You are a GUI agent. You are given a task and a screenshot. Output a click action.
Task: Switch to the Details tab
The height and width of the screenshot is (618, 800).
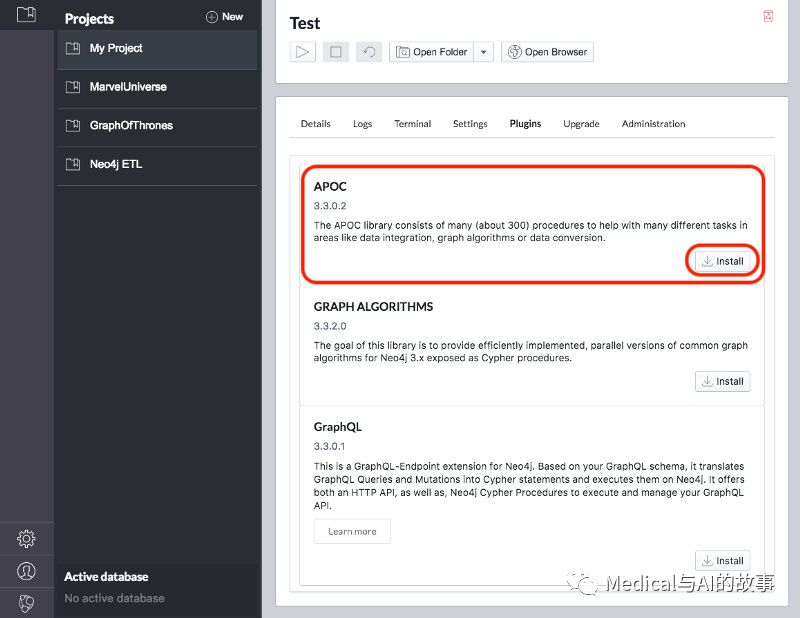[316, 124]
